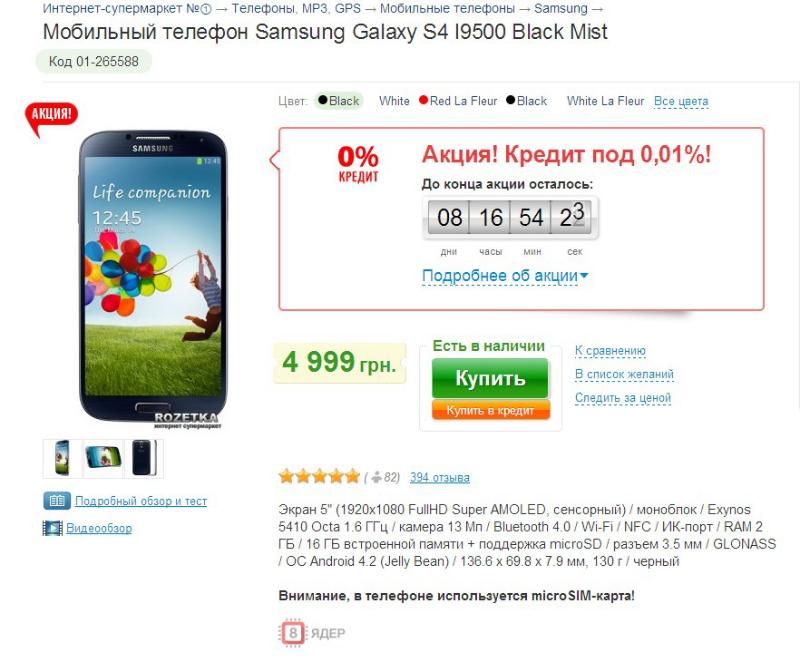The width and height of the screenshot is (800, 662).
Task: Show all colors via Все цвета
Action: pyautogui.click(x=681, y=101)
